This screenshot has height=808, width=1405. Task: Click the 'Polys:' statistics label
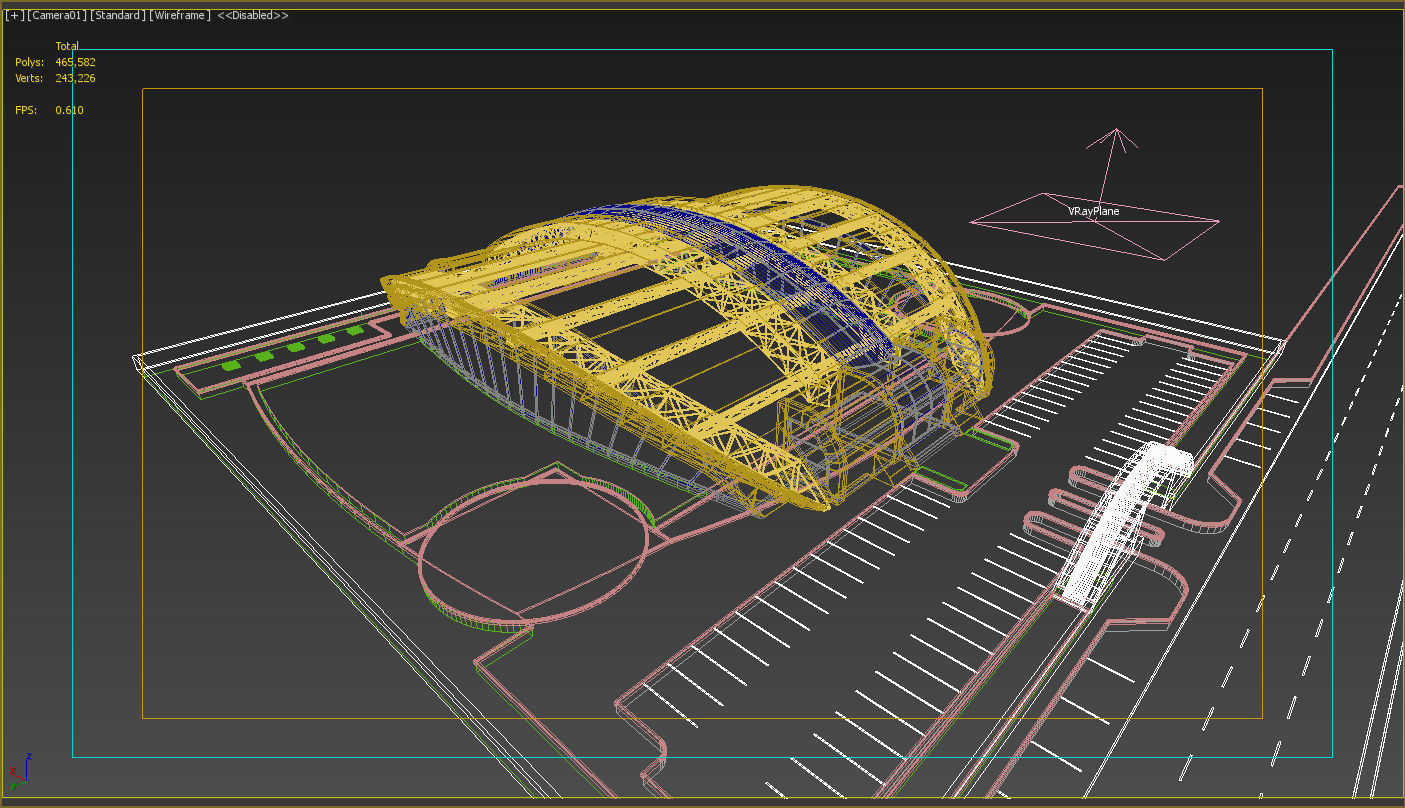pos(28,62)
